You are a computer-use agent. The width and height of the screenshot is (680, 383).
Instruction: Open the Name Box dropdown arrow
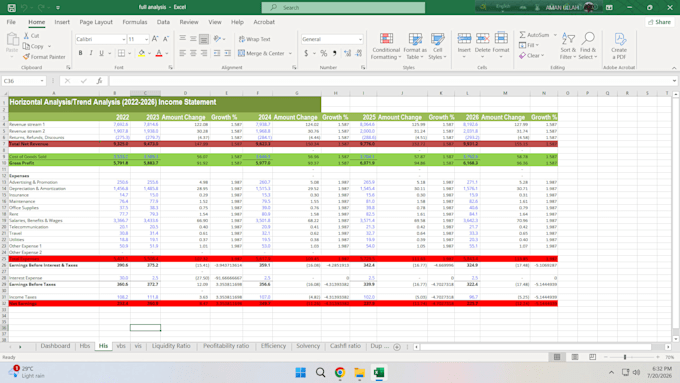pyautogui.click(x=42, y=81)
